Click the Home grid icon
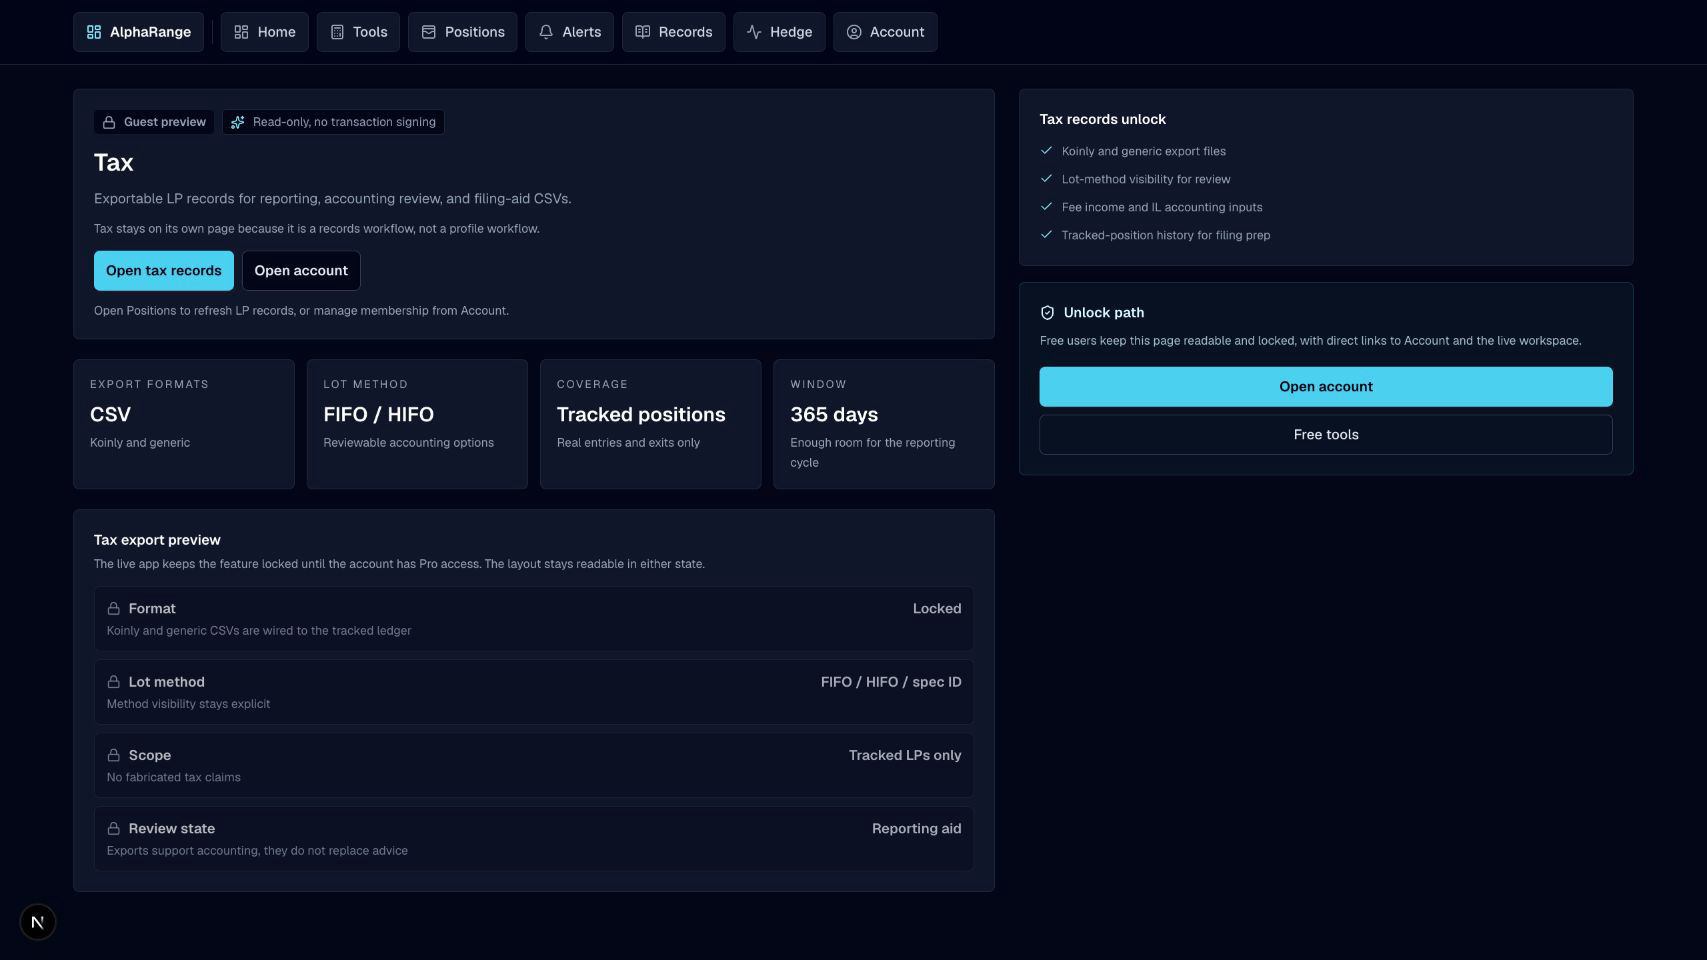1707x960 pixels. tap(241, 32)
